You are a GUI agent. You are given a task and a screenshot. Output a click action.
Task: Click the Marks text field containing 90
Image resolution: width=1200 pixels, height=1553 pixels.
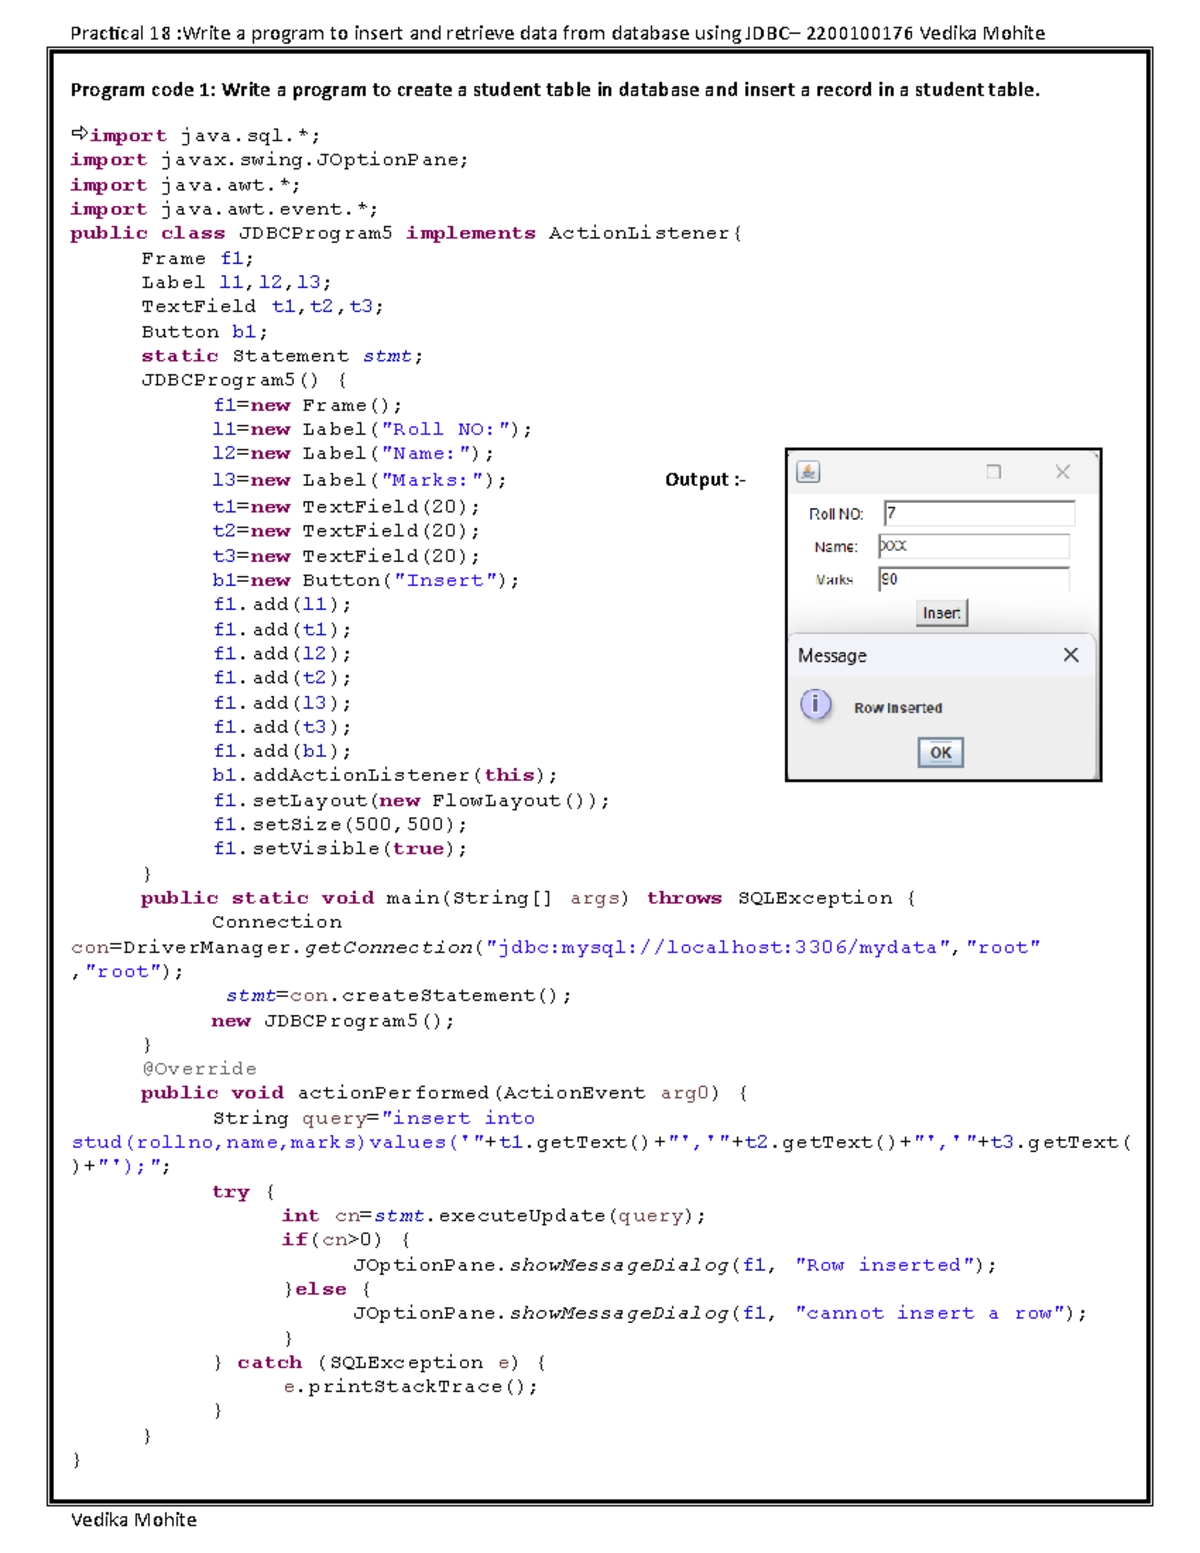tap(974, 579)
